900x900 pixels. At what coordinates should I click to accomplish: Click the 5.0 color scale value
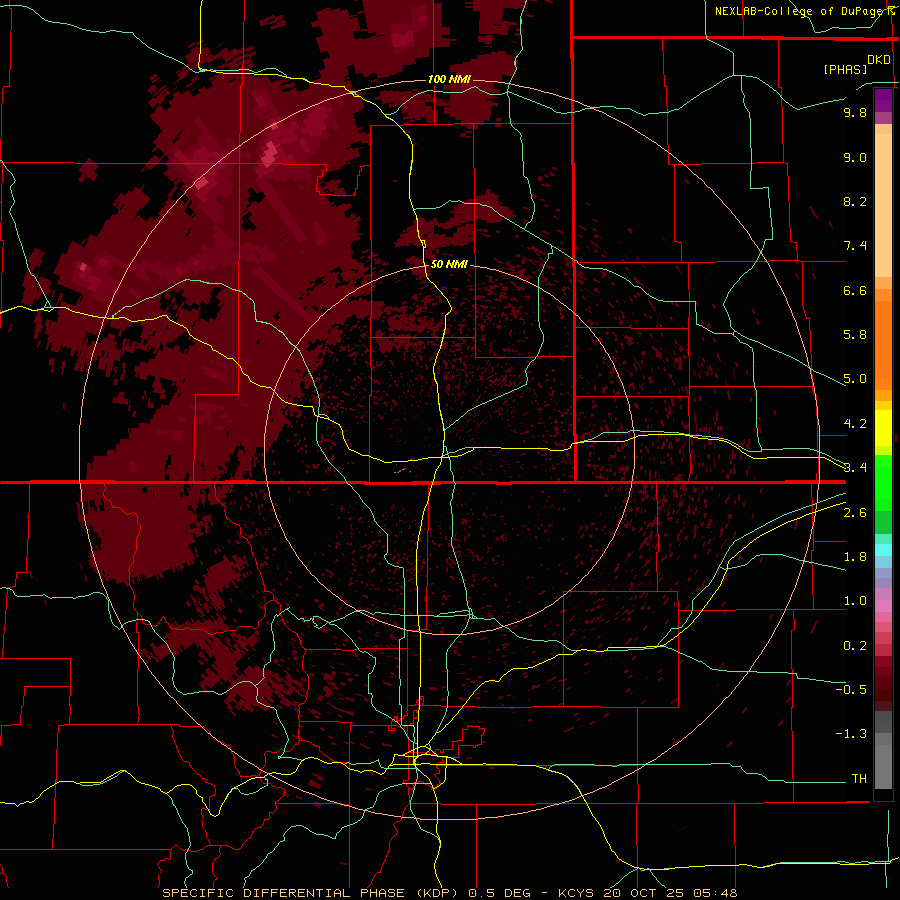tap(855, 379)
